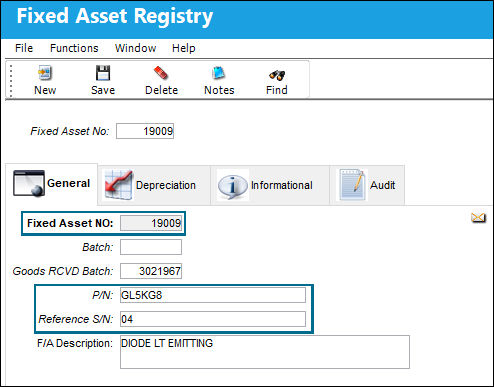The width and height of the screenshot is (494, 387).
Task: Open the File menu
Action: [x=24, y=48]
